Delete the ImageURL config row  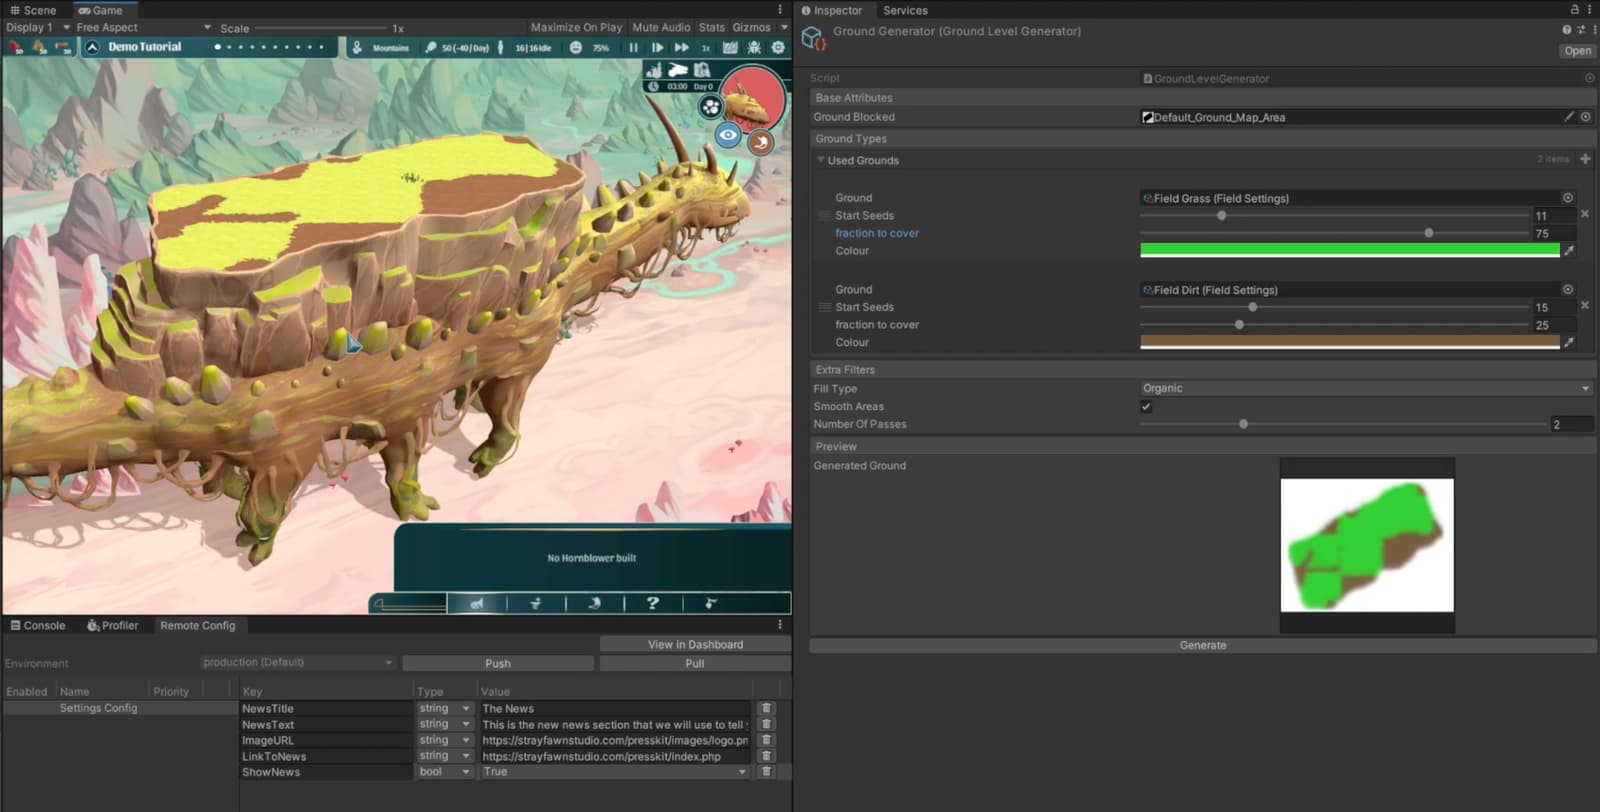(x=766, y=740)
